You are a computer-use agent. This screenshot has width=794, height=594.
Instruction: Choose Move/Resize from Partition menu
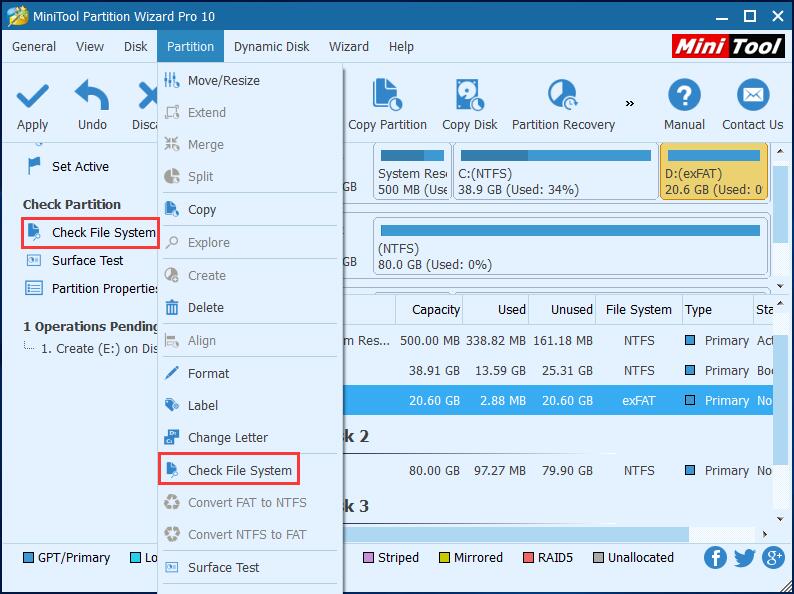click(x=224, y=81)
